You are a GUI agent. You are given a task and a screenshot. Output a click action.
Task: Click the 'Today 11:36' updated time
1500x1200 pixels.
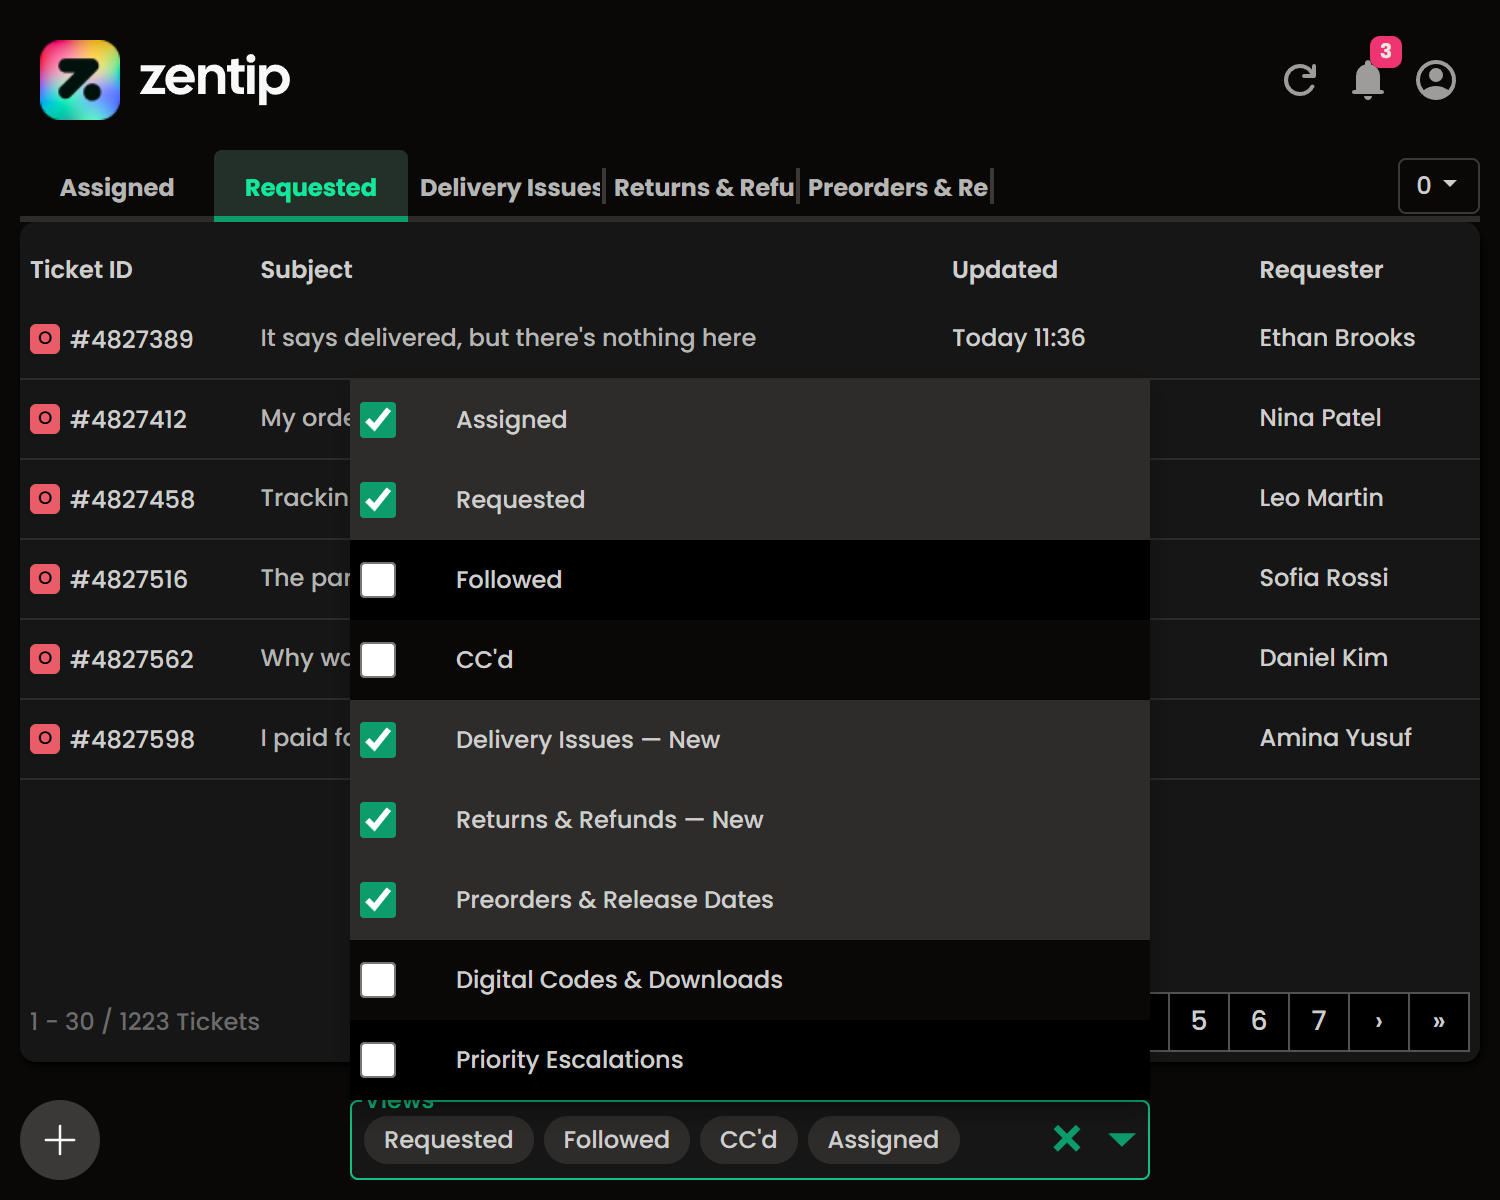pyautogui.click(x=1018, y=338)
